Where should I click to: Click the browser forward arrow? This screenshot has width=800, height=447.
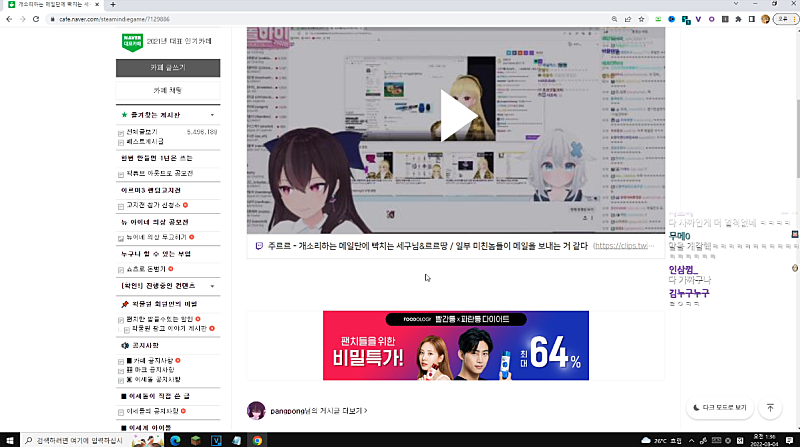pos(22,19)
